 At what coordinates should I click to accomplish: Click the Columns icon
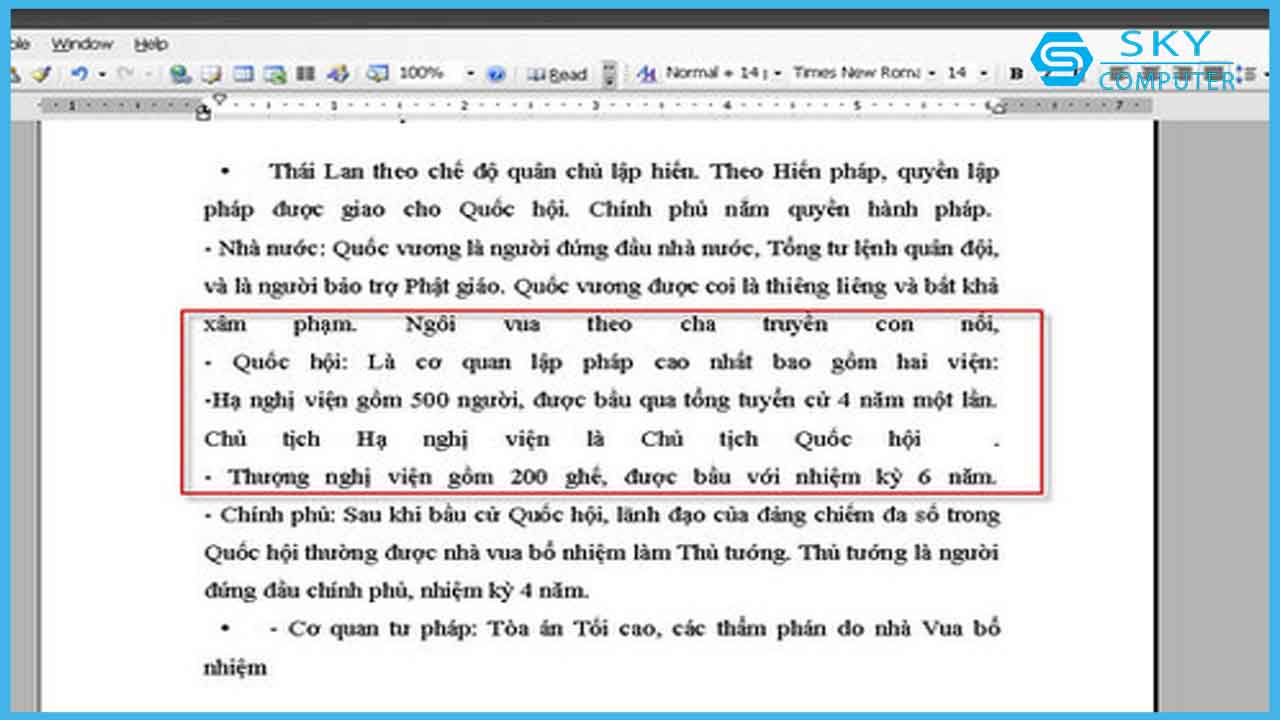coord(306,74)
